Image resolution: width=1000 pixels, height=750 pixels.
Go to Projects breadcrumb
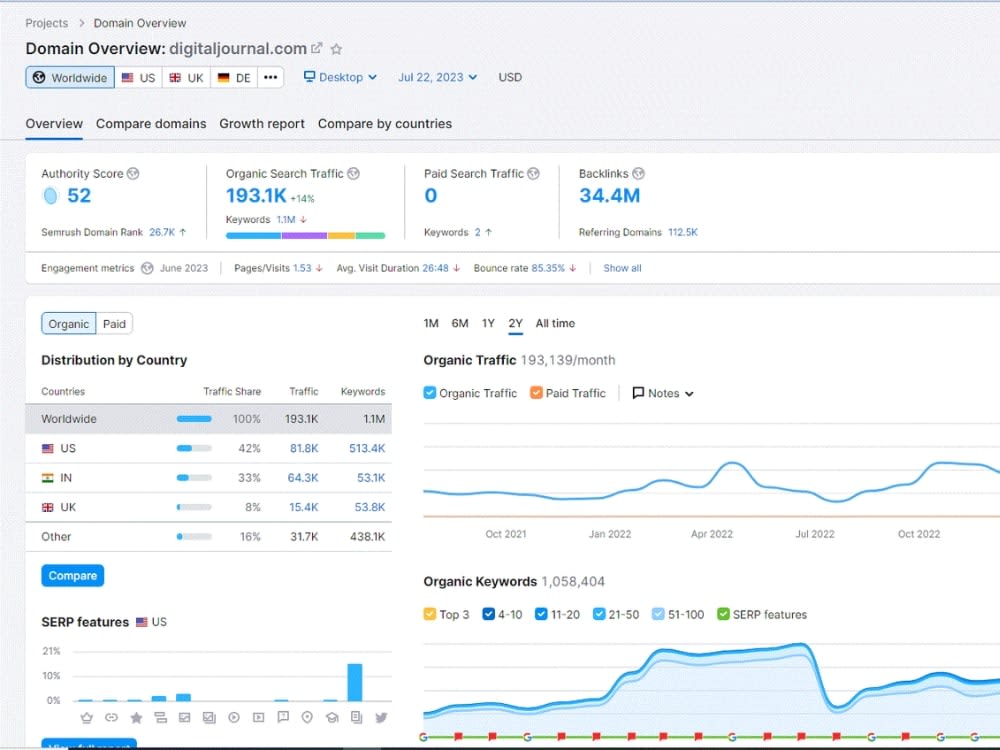(x=47, y=23)
